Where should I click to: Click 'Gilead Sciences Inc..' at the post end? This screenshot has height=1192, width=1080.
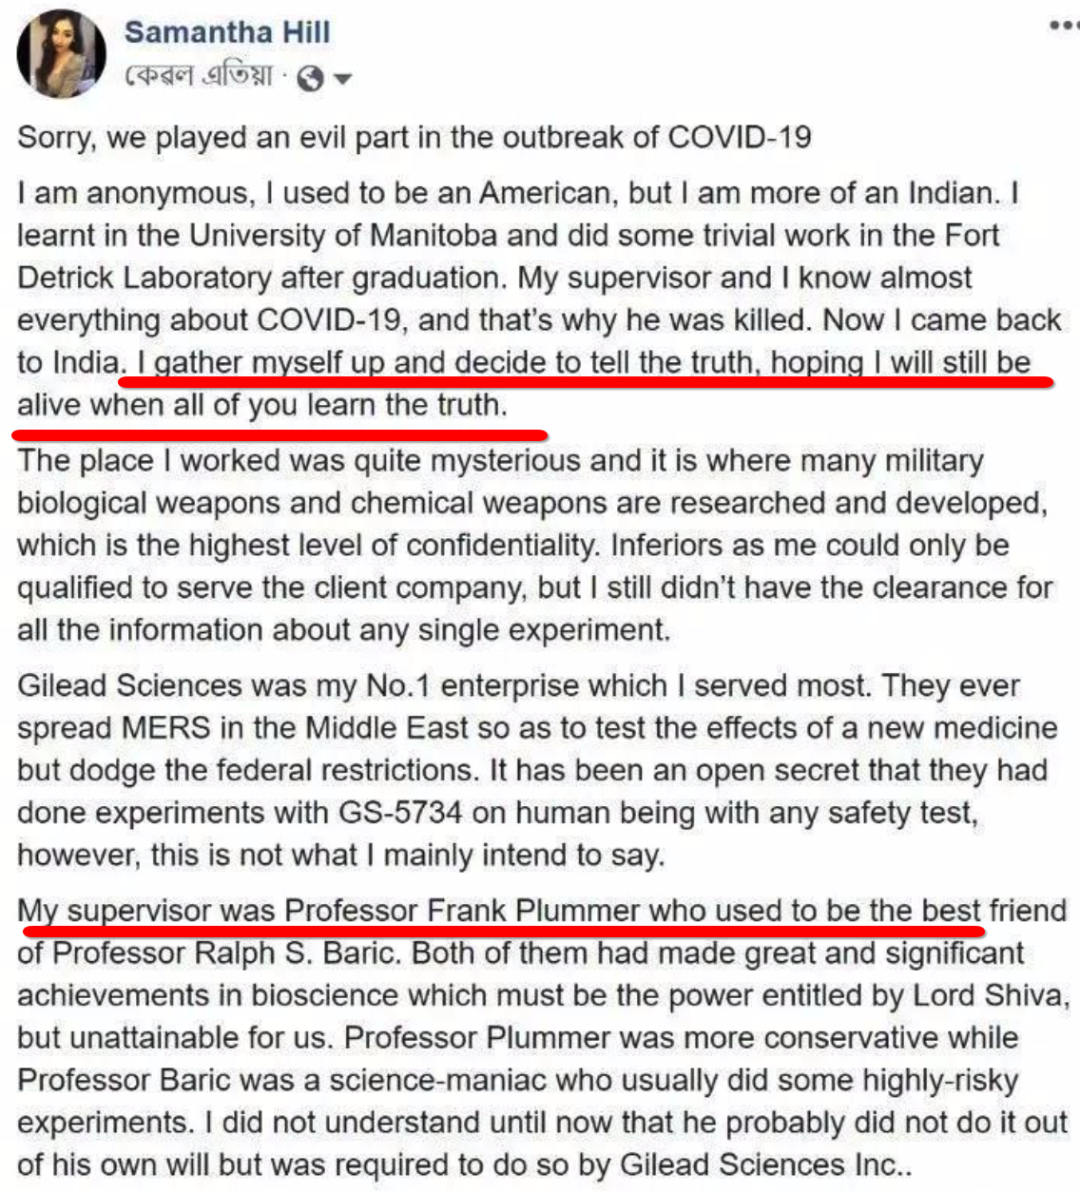click(765, 1165)
